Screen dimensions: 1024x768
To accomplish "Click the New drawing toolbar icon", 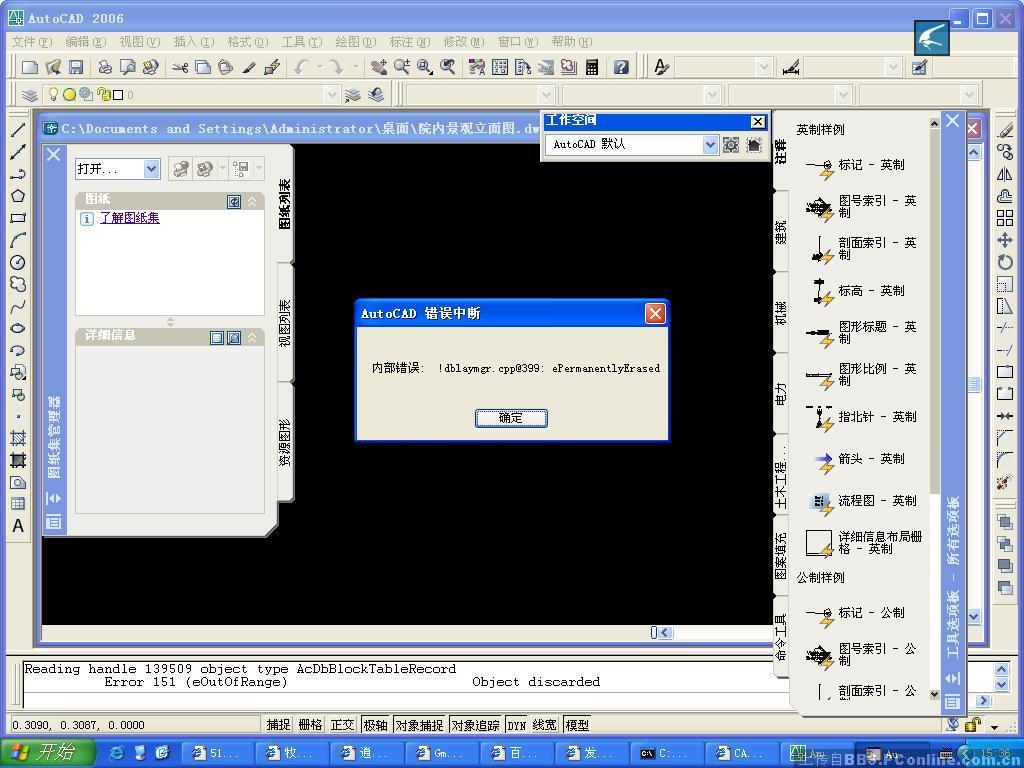I will point(30,67).
